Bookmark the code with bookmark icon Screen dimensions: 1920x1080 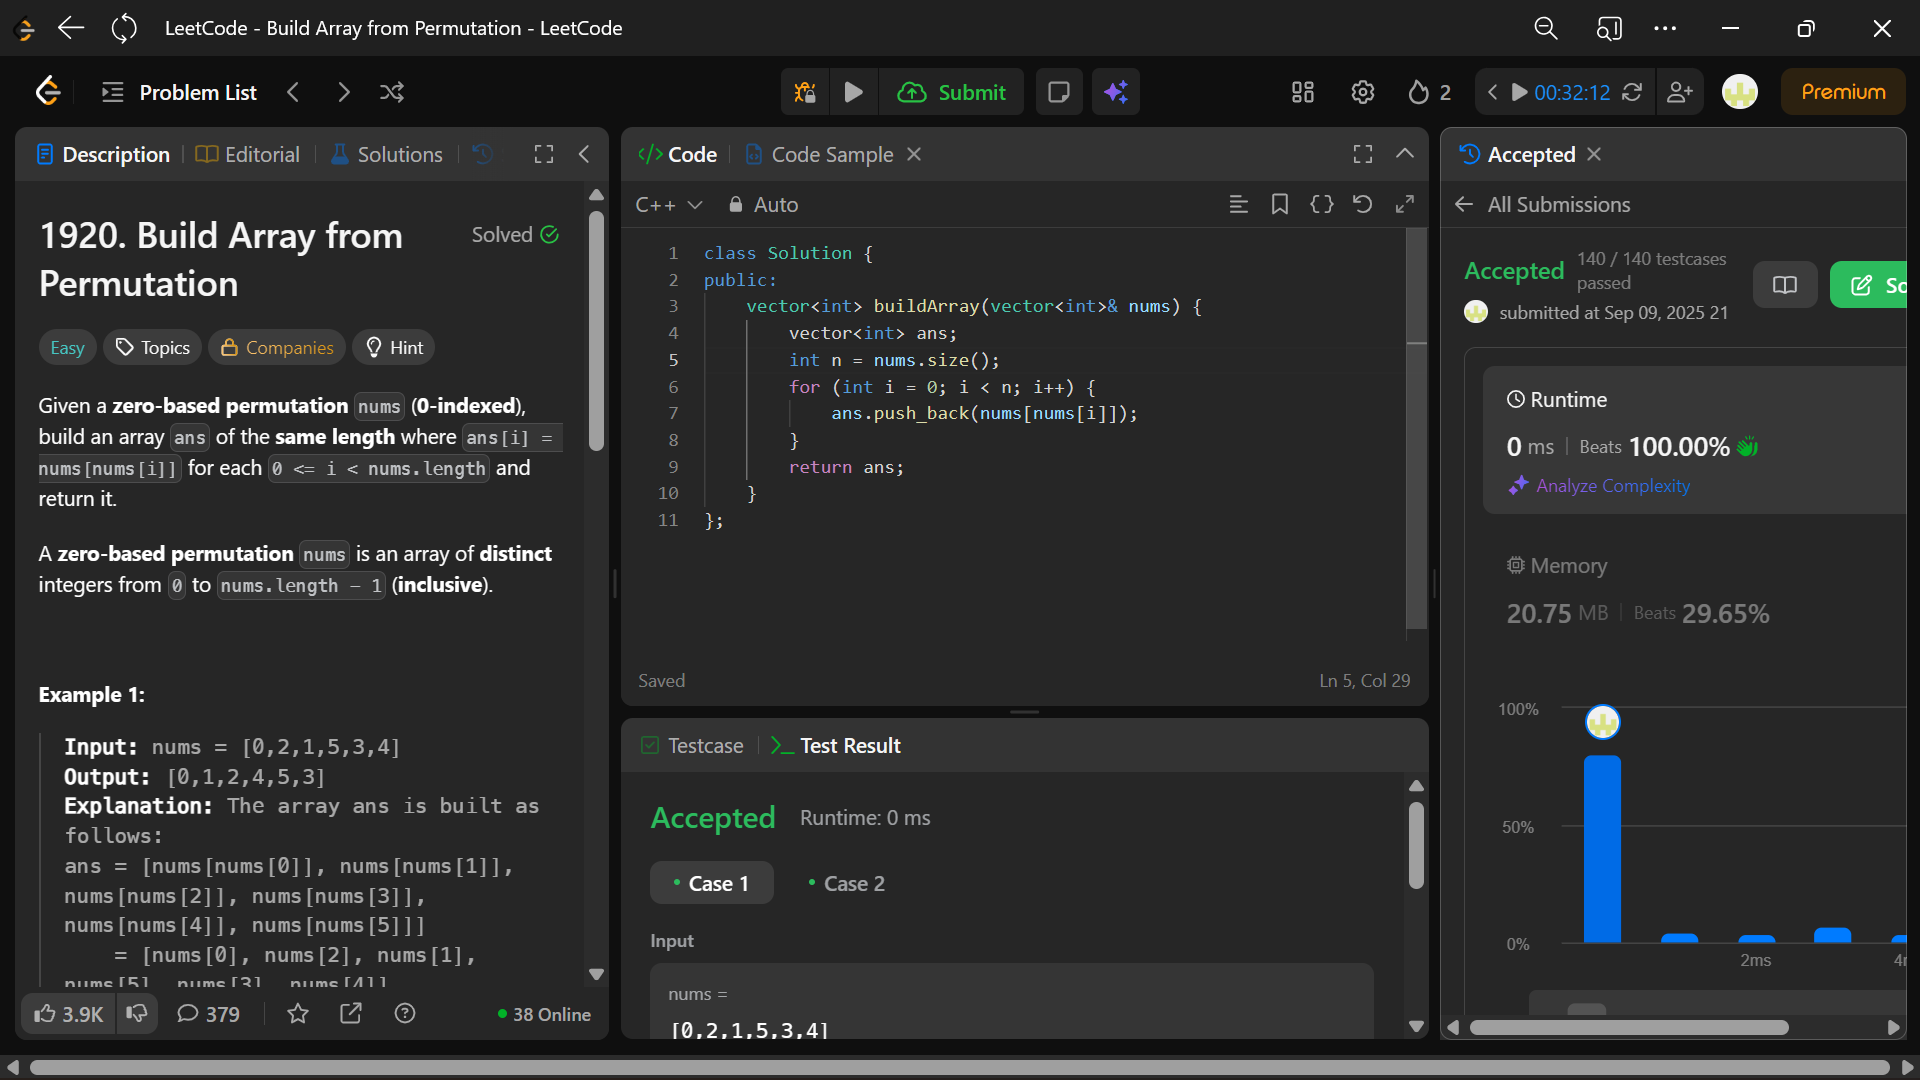click(1279, 204)
